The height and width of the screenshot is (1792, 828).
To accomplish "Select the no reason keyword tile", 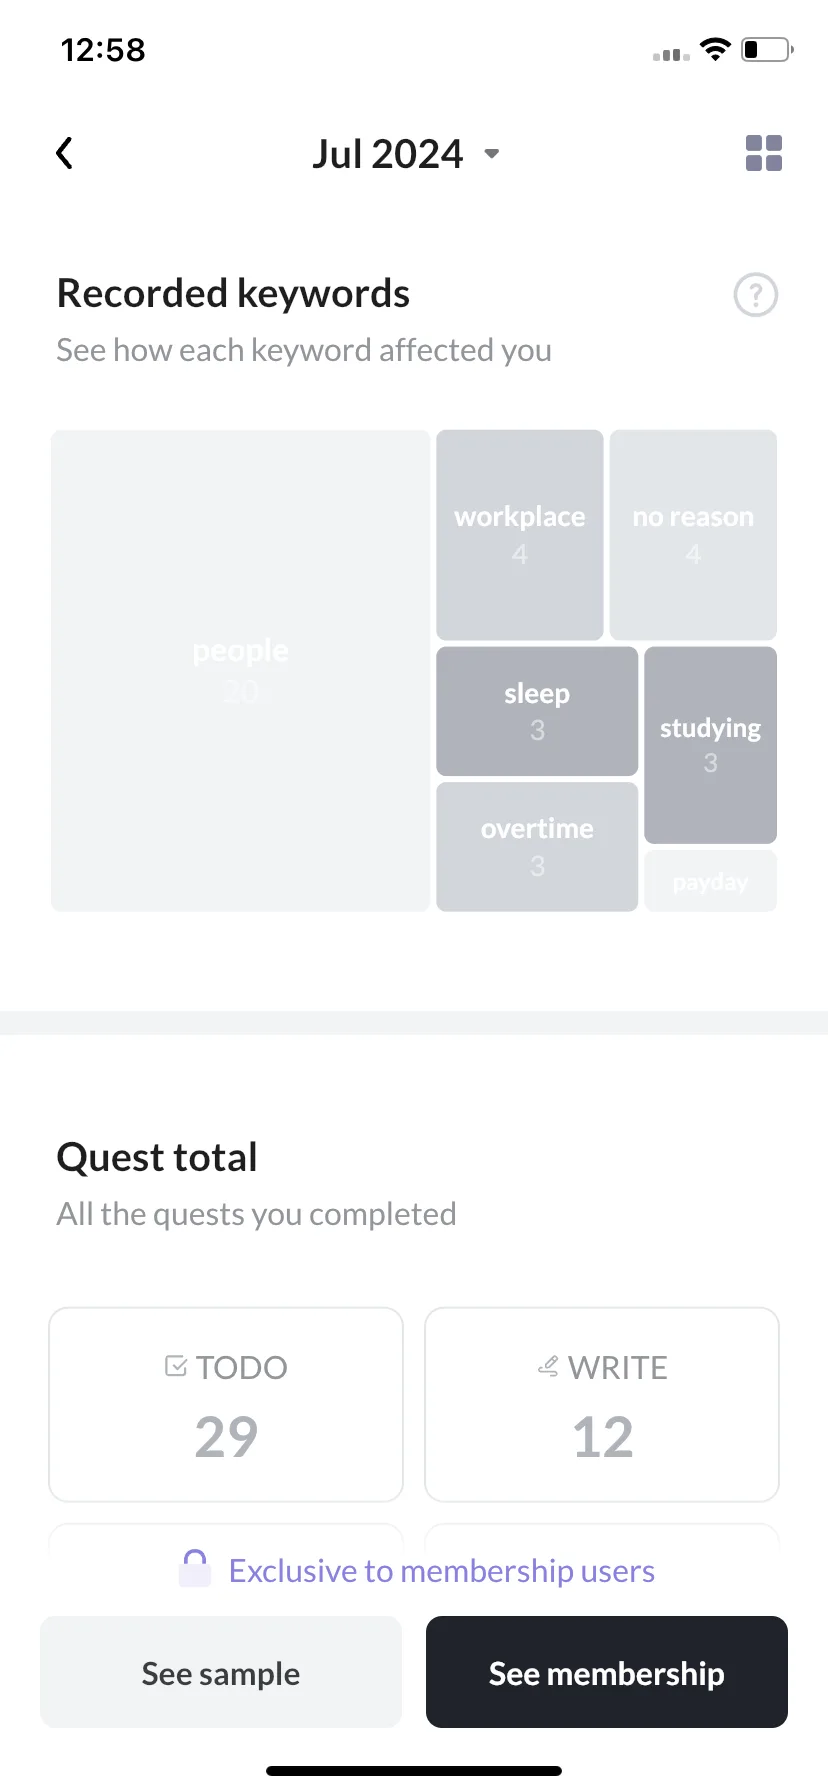I will (x=693, y=535).
